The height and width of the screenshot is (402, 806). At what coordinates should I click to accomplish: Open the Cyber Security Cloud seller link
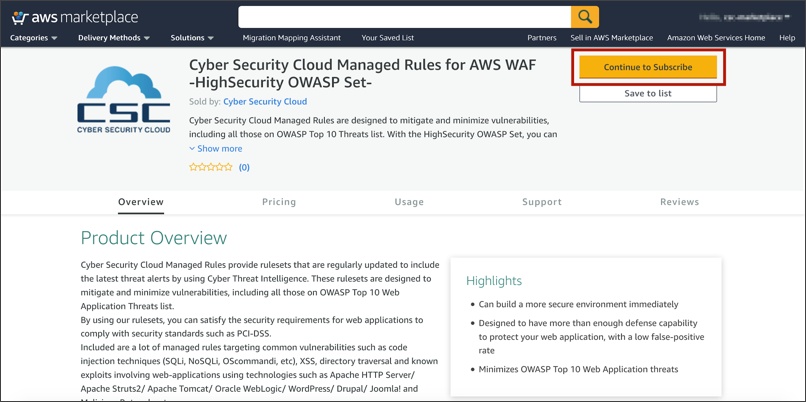265,102
